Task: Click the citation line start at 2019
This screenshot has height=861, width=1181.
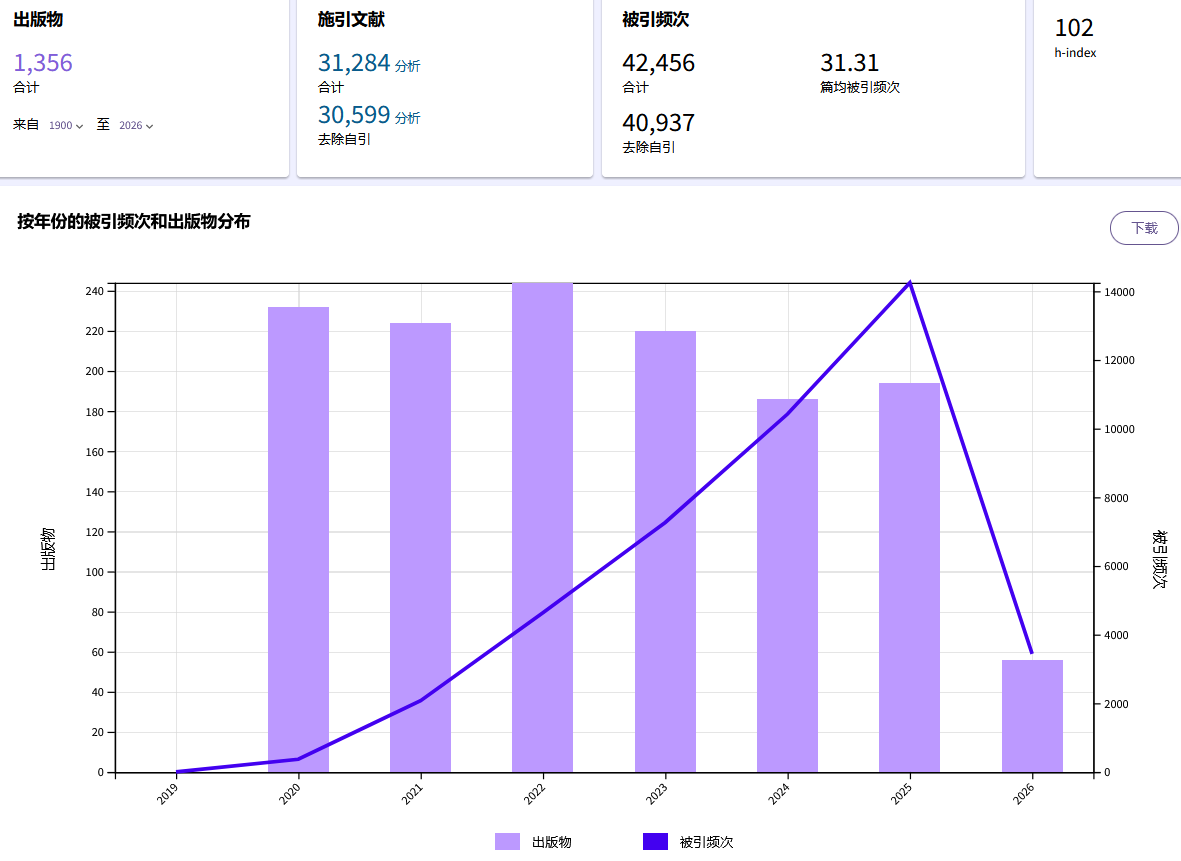Action: (177, 771)
